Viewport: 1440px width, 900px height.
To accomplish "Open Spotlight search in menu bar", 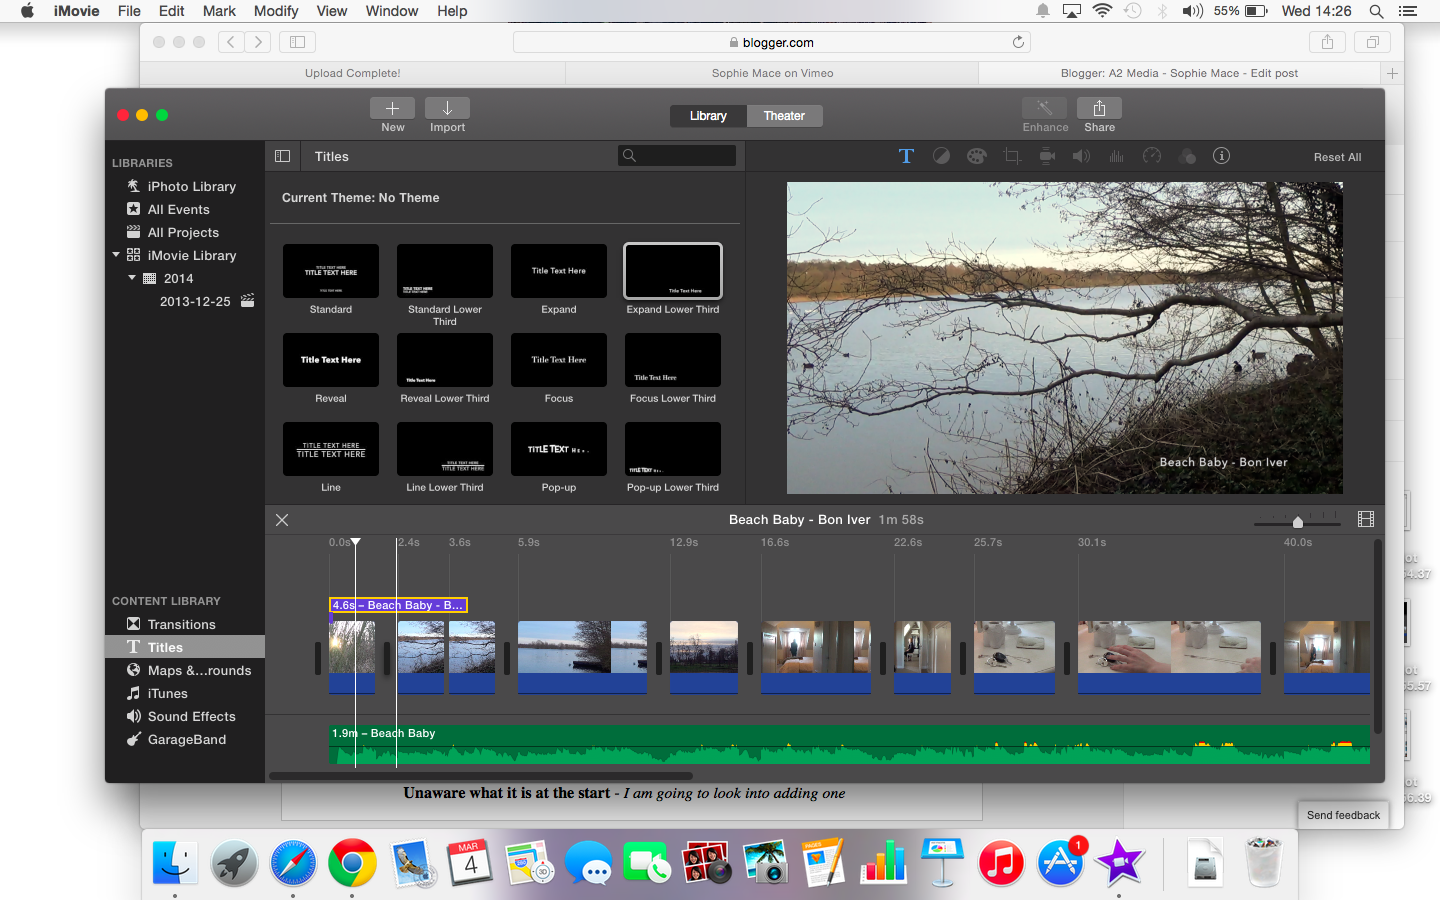I will point(1376,11).
